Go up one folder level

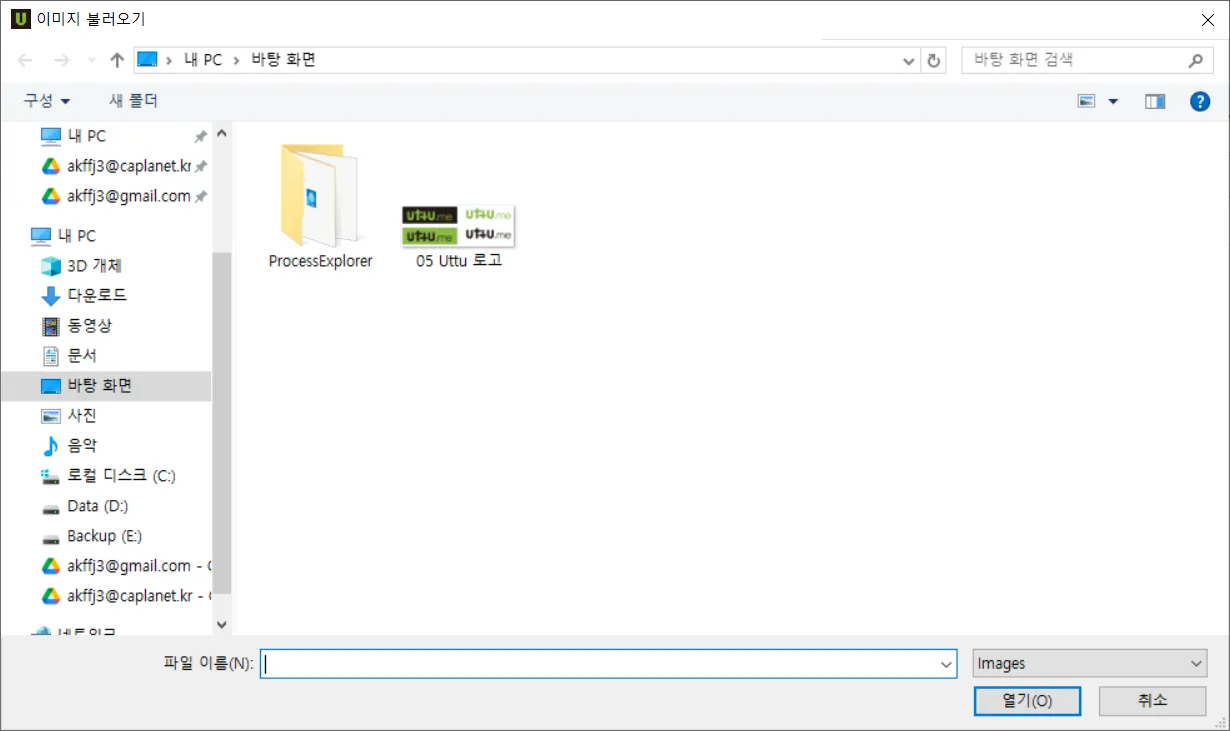pos(117,60)
